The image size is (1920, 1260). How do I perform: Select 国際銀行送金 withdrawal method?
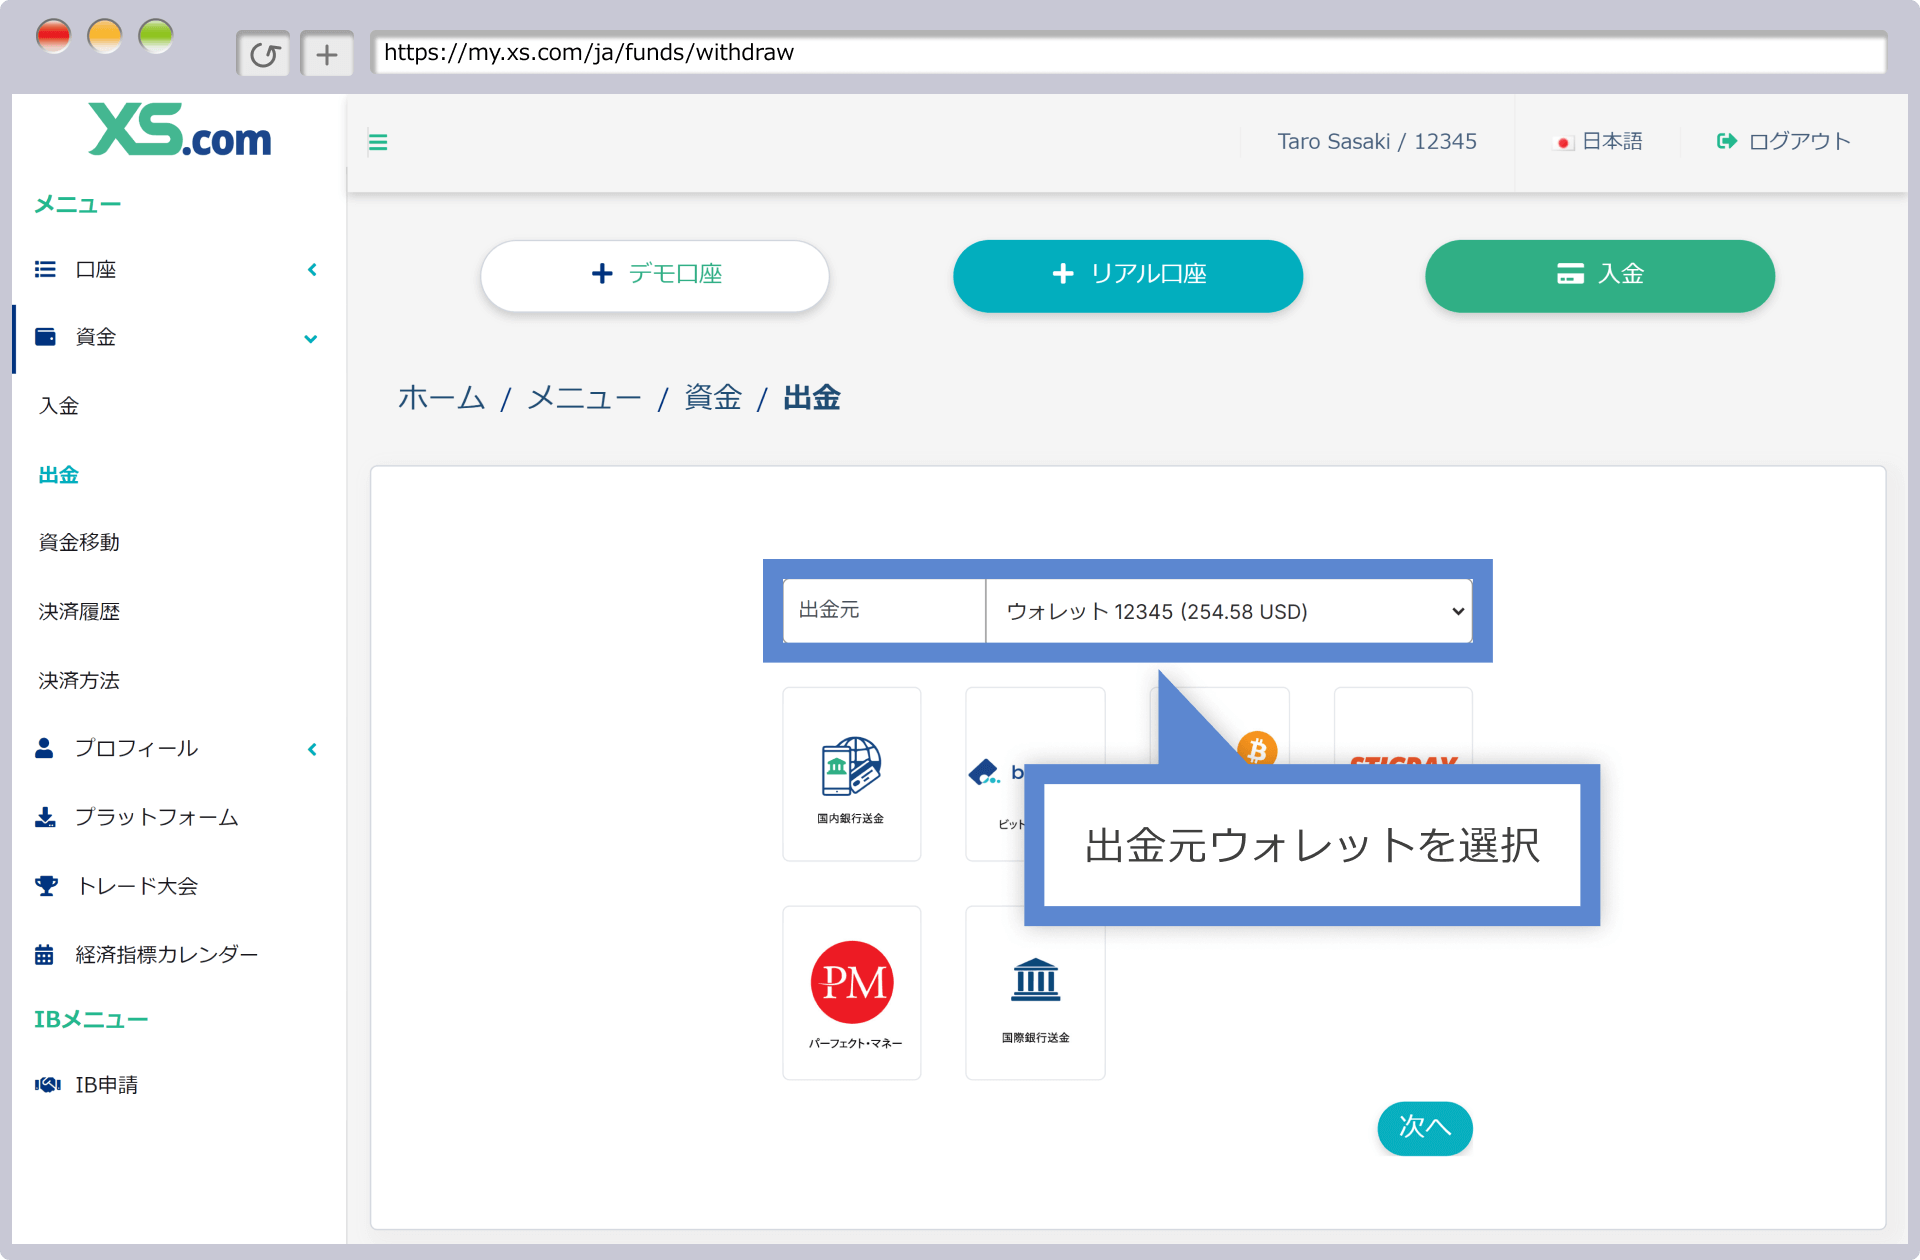point(1035,993)
